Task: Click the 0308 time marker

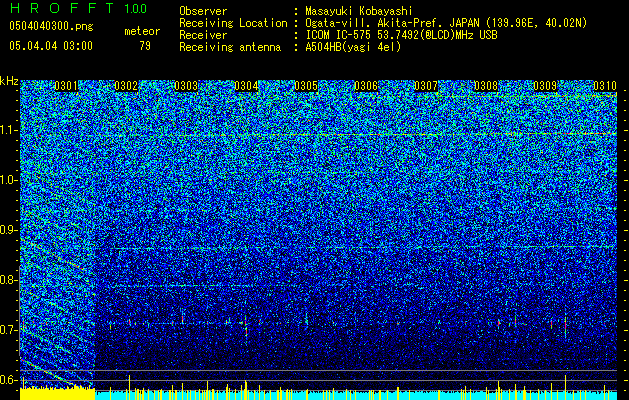Action: [486, 86]
